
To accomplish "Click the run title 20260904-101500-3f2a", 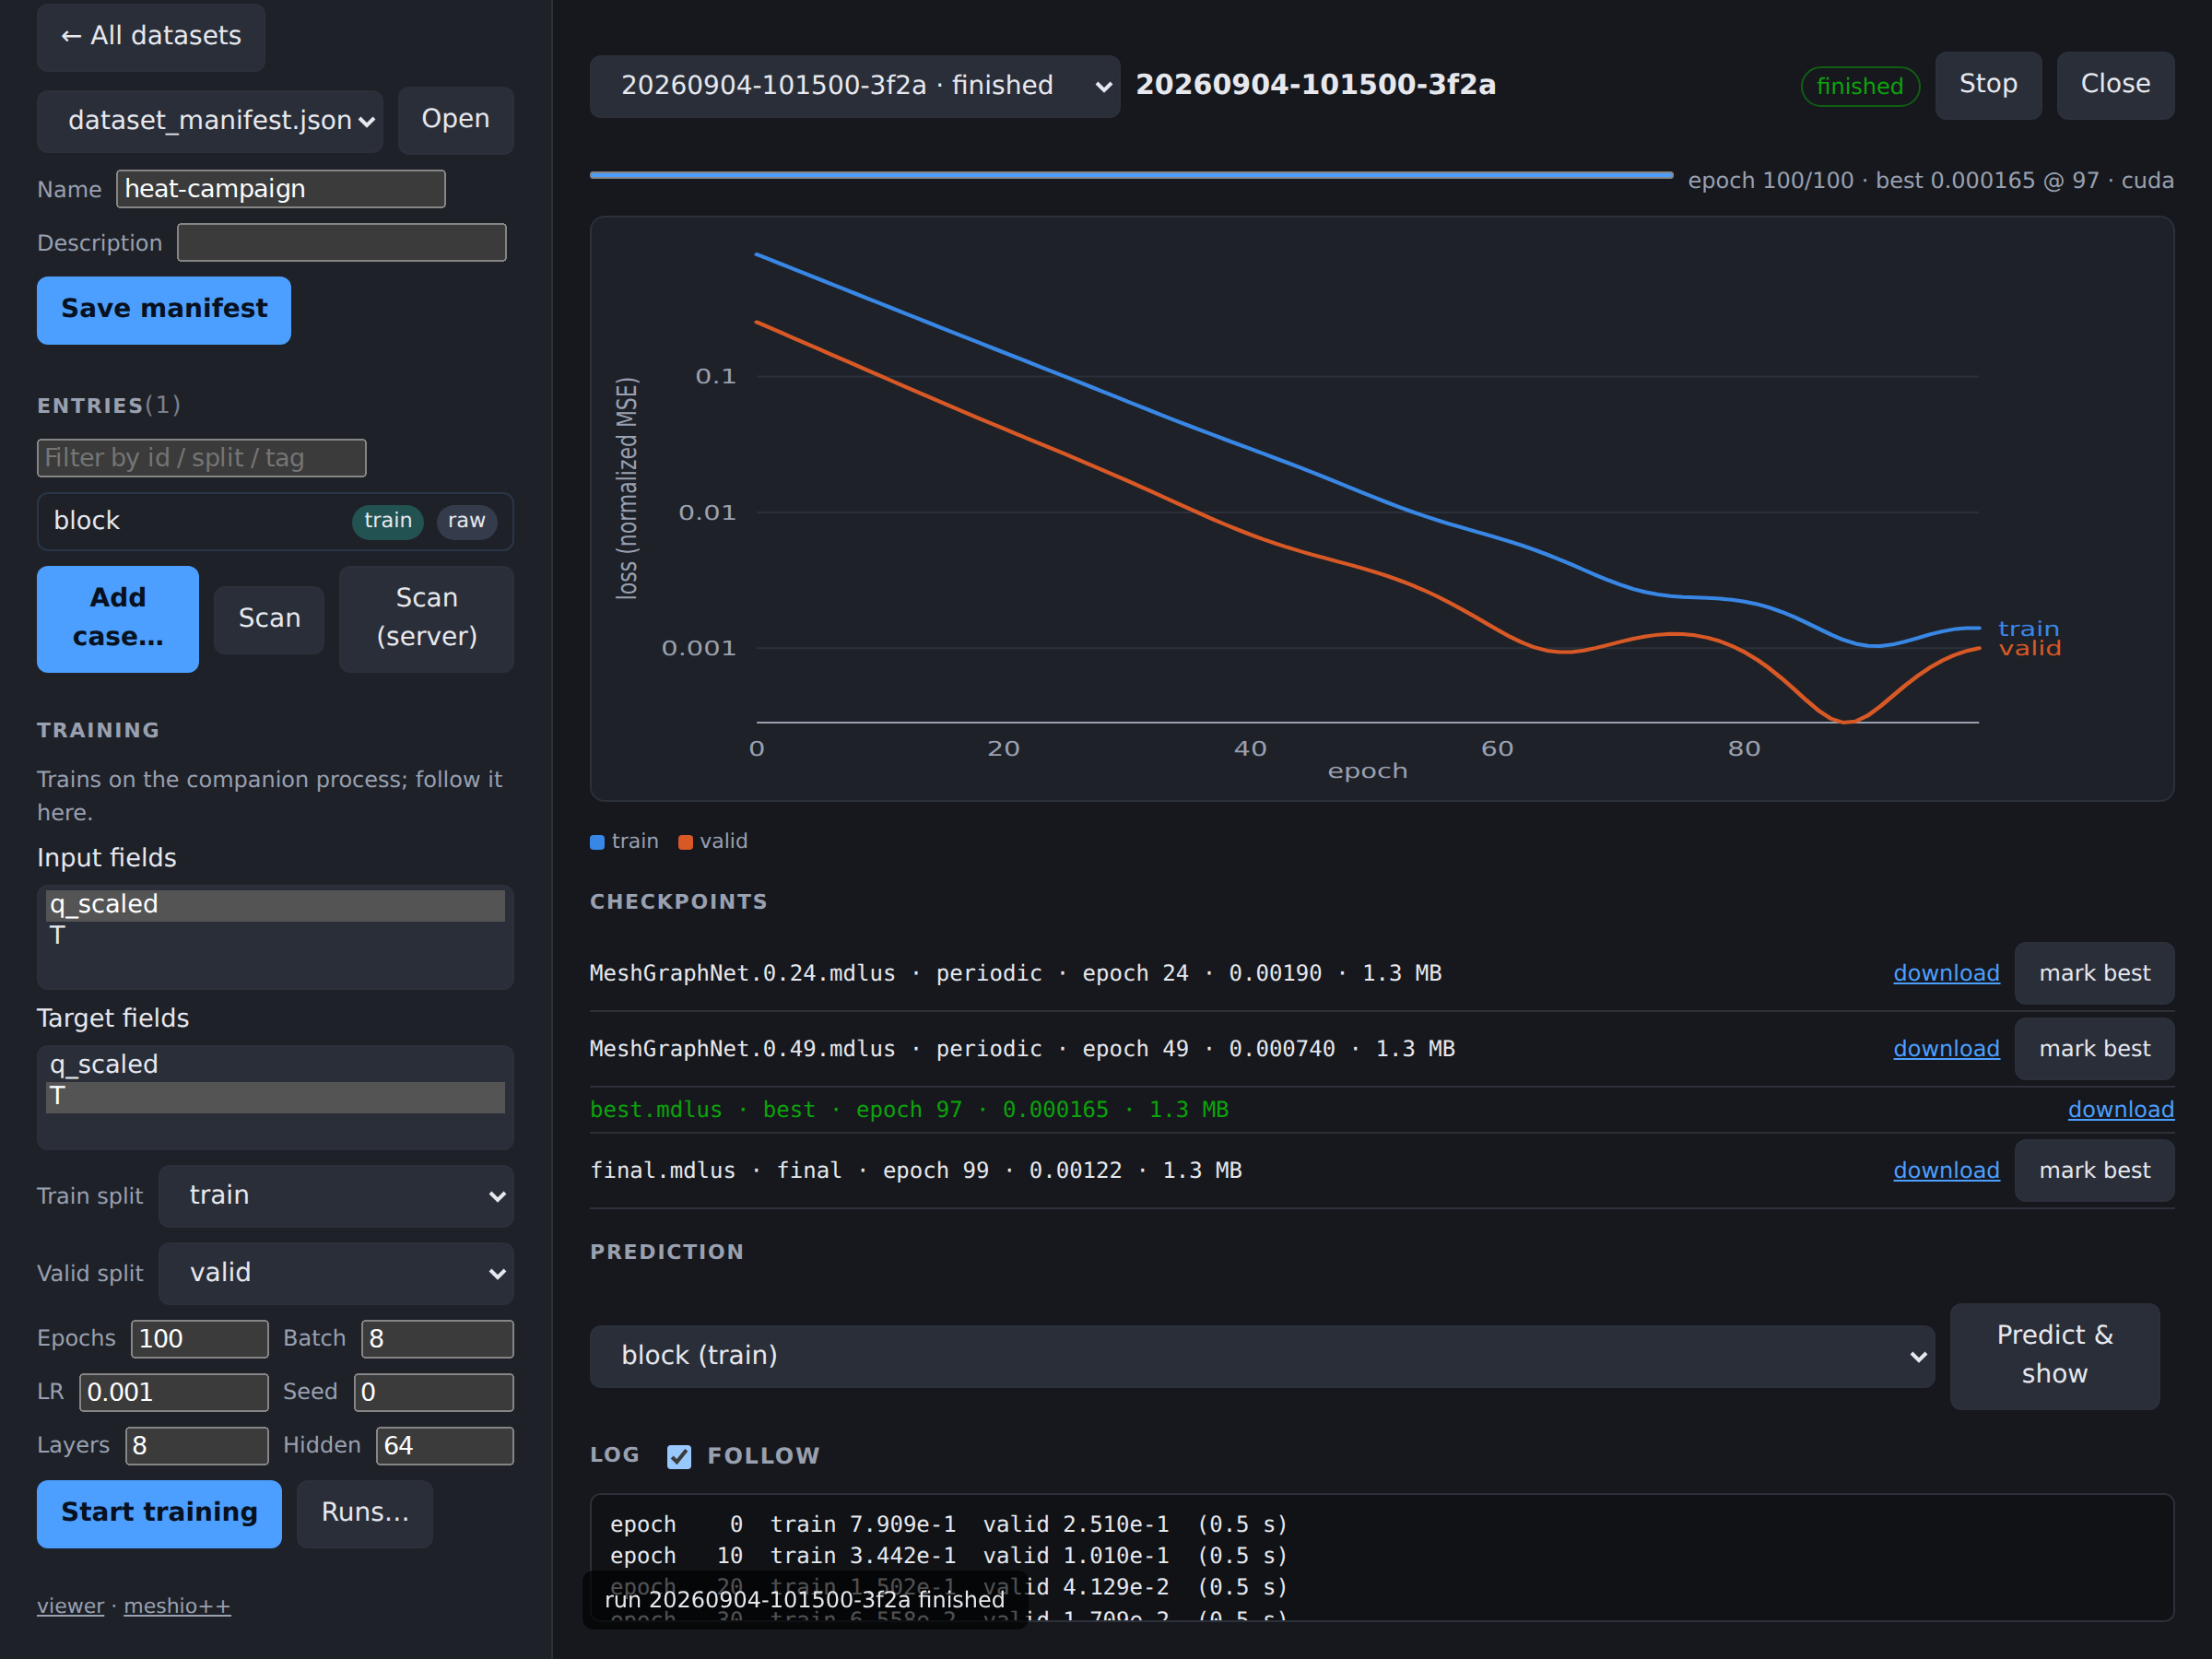I will [1316, 85].
